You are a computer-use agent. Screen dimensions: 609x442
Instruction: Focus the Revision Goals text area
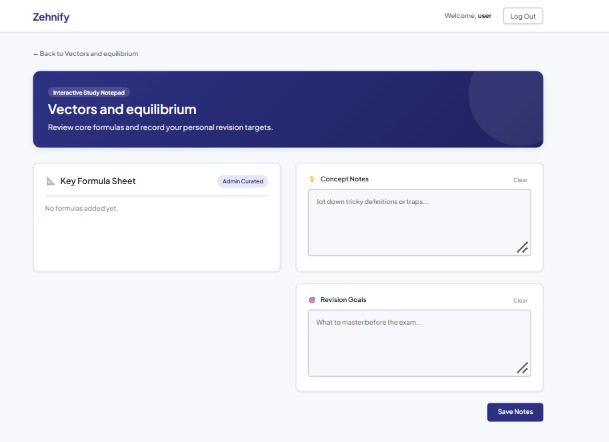(x=419, y=343)
